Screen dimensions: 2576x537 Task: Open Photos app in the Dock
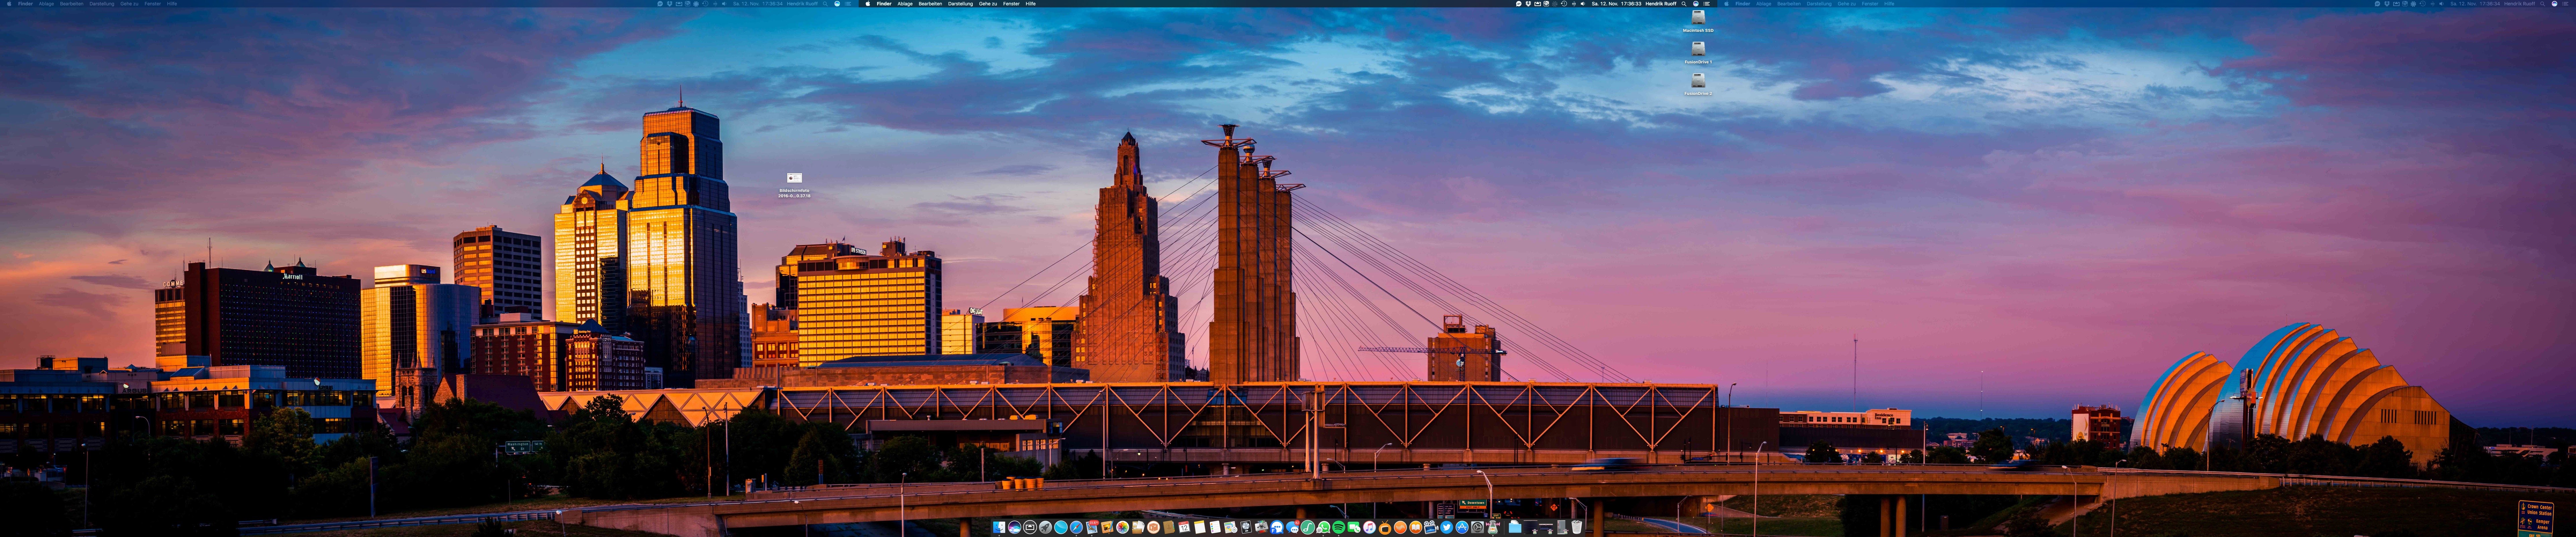coord(1123,527)
